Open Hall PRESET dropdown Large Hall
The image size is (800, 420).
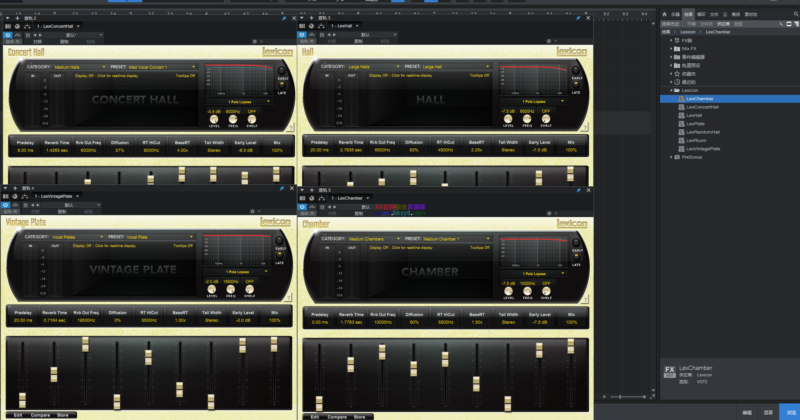(456, 66)
